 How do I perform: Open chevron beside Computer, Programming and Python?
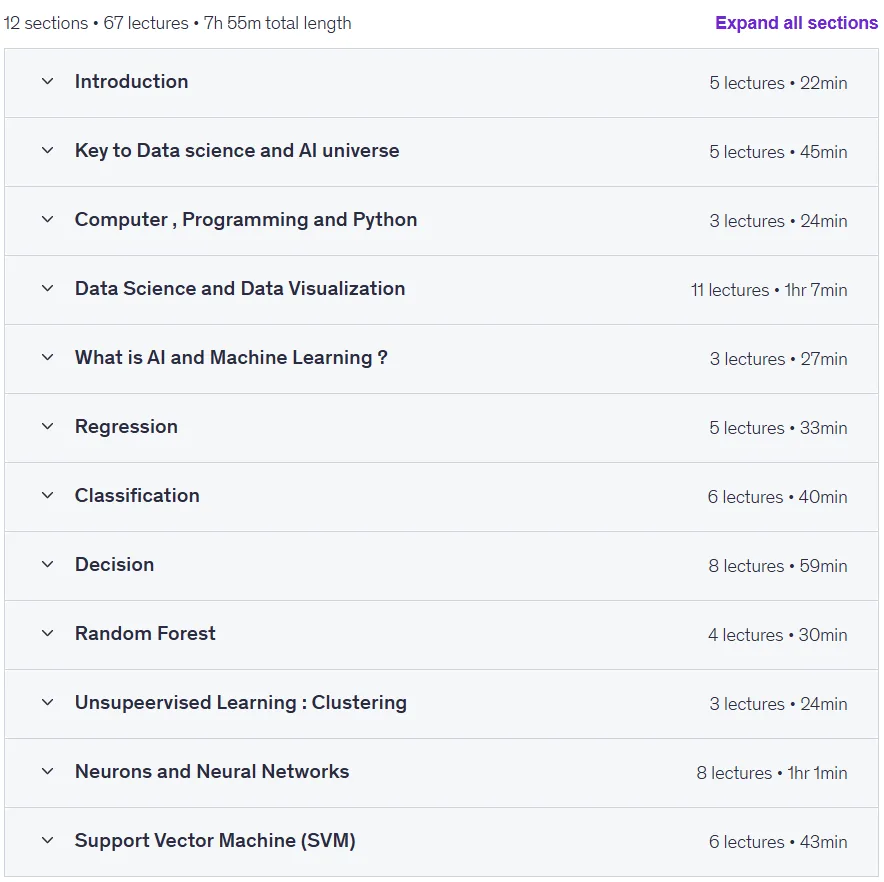[47, 219]
